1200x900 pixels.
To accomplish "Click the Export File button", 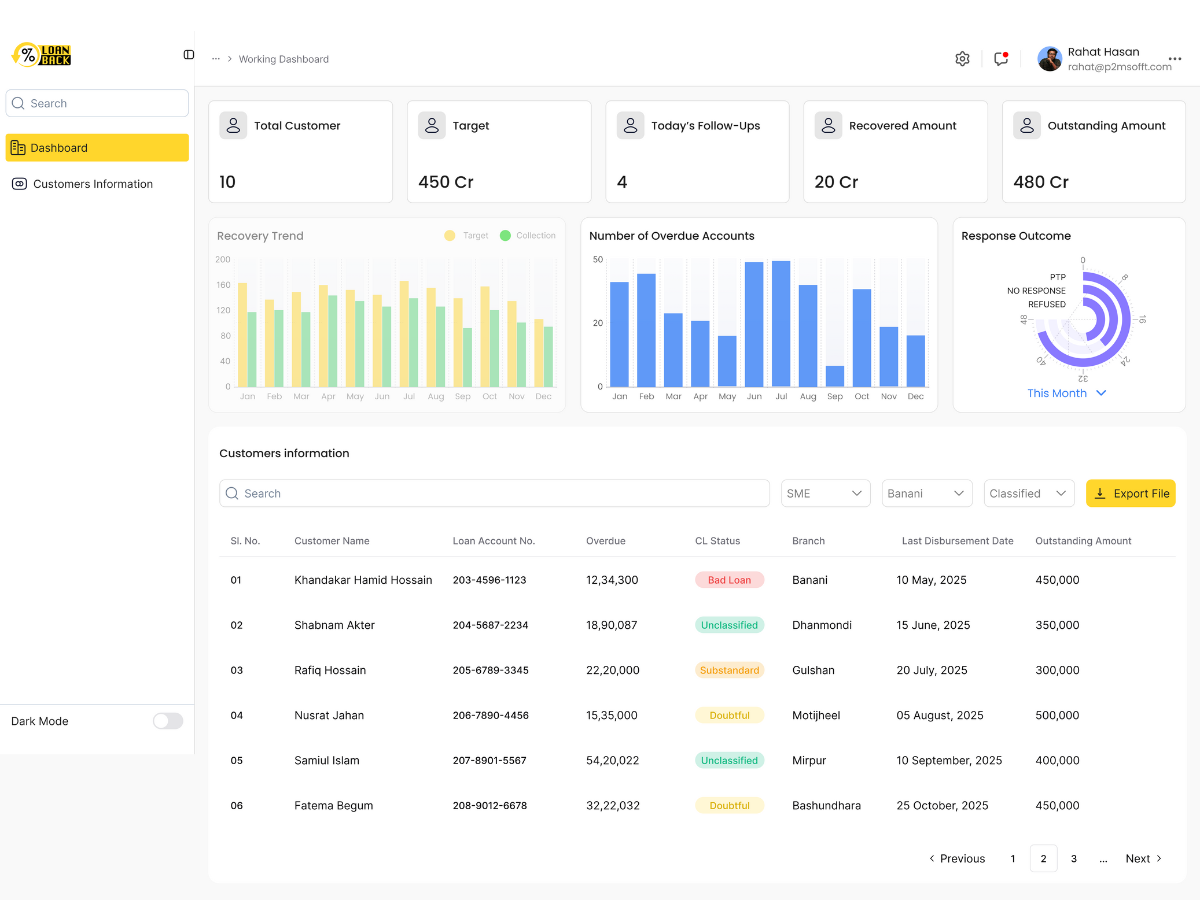I will [1130, 493].
